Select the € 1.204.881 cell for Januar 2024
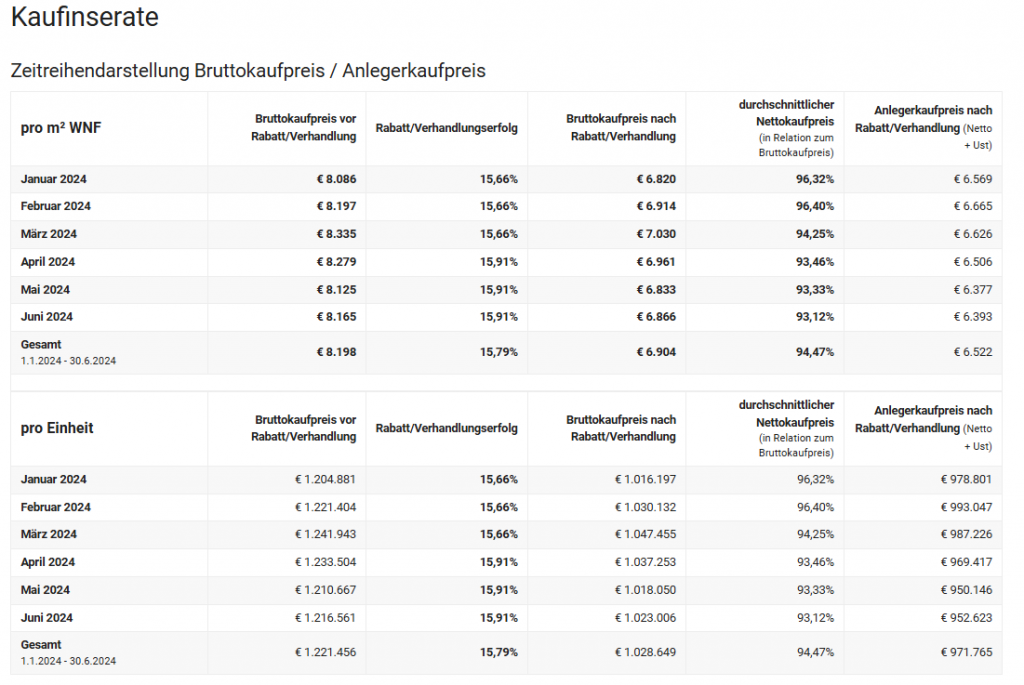1024x685 pixels. point(325,479)
